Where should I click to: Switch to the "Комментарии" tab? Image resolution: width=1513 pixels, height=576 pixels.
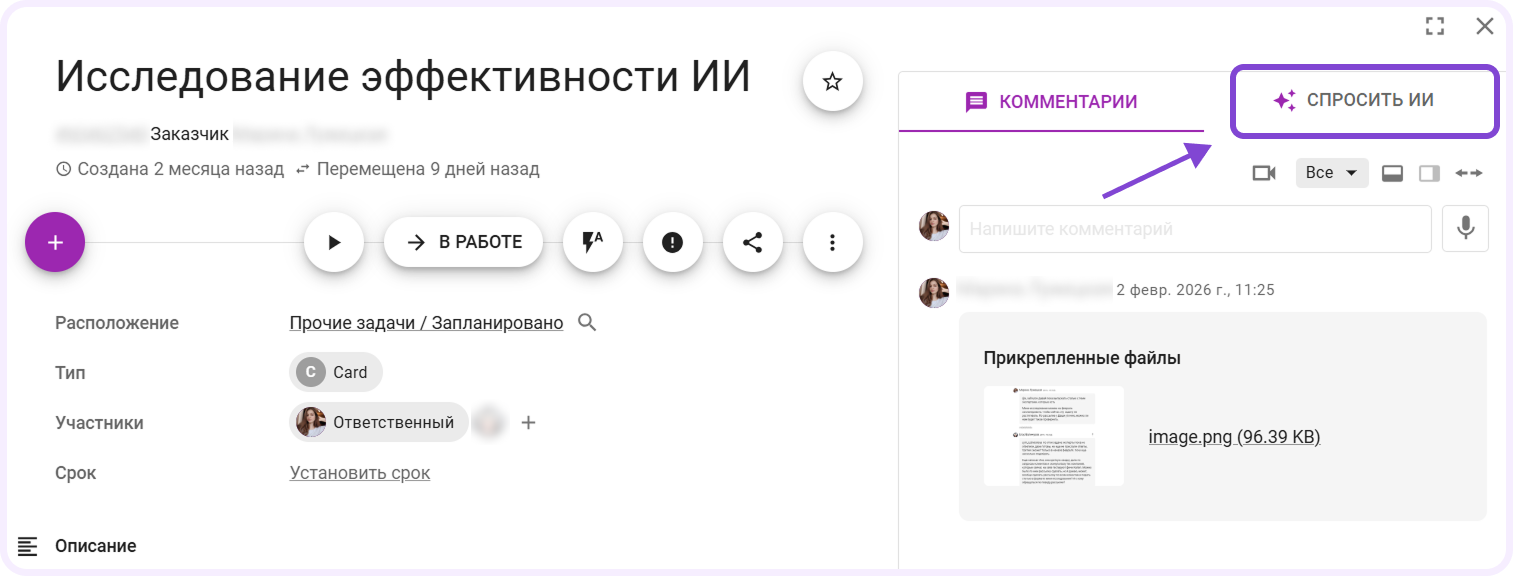(1051, 102)
